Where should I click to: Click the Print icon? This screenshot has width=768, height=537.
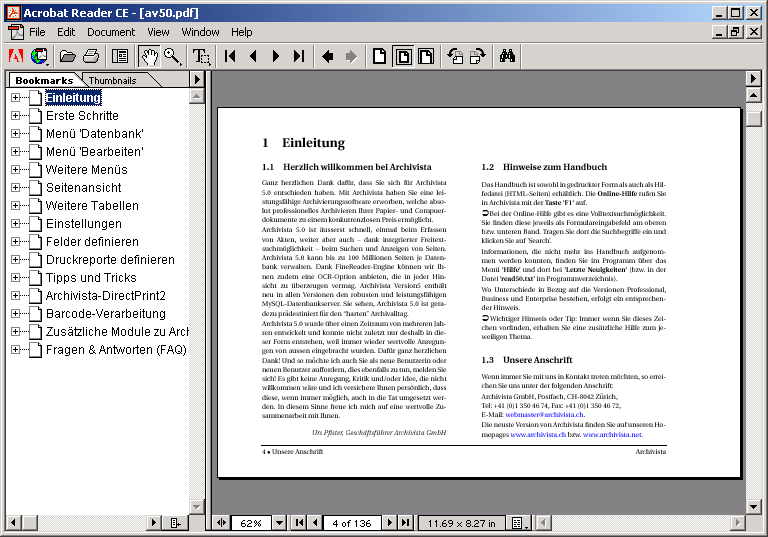tap(91, 56)
